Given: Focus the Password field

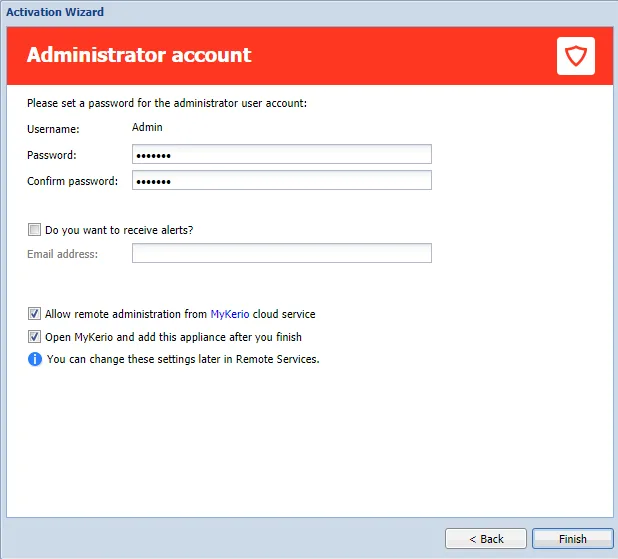Looking at the screenshot, I should click(x=282, y=154).
